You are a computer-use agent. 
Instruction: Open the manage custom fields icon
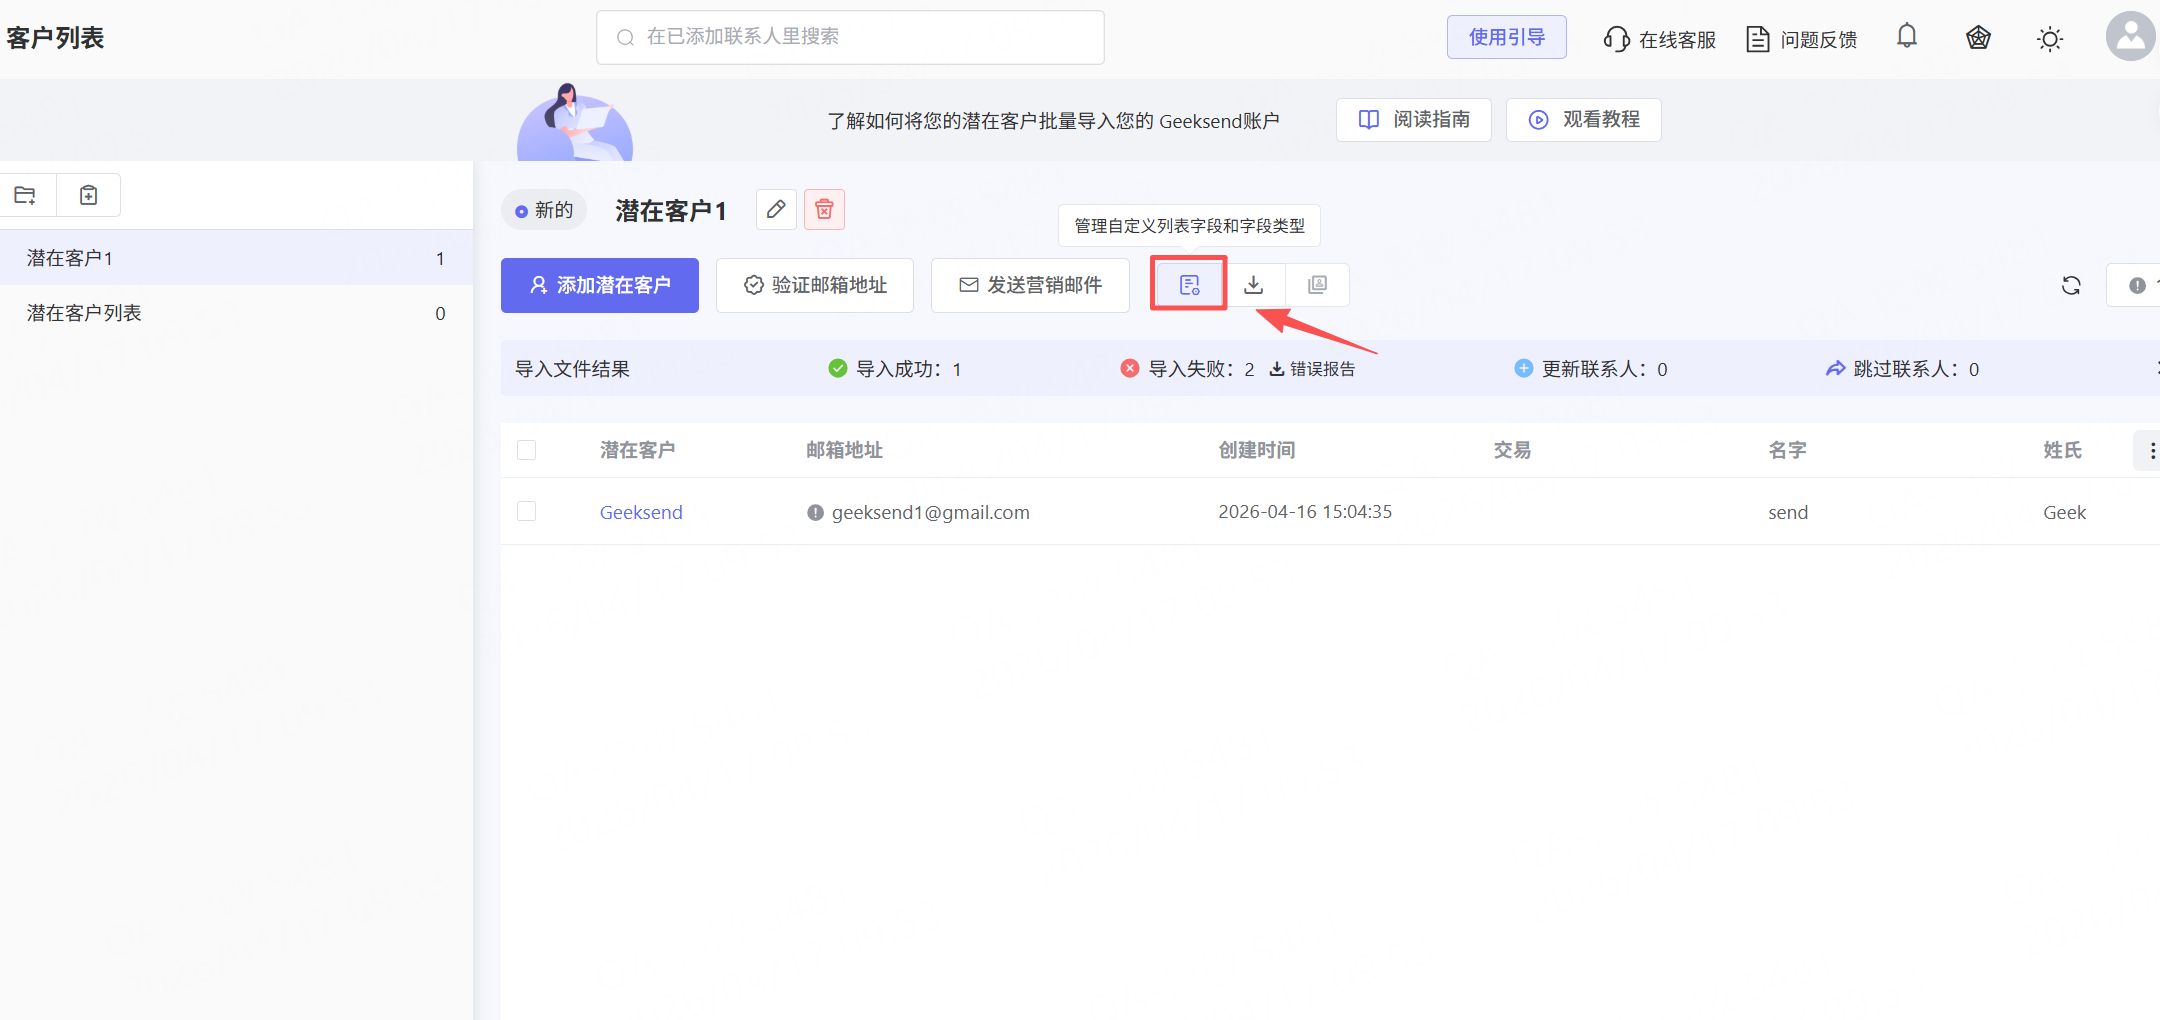coord(1189,285)
